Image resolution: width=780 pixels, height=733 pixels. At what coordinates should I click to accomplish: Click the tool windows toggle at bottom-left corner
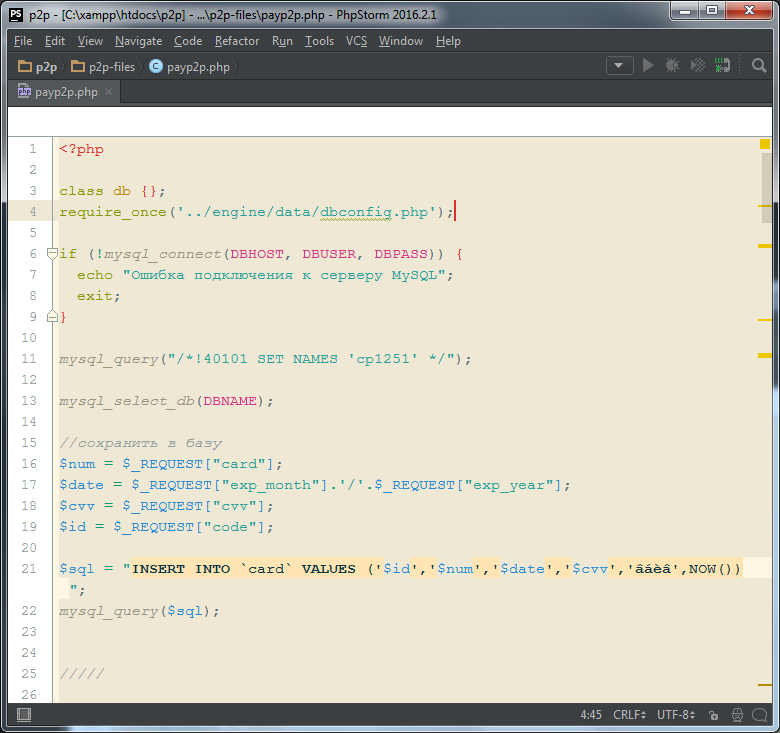[x=23, y=715]
